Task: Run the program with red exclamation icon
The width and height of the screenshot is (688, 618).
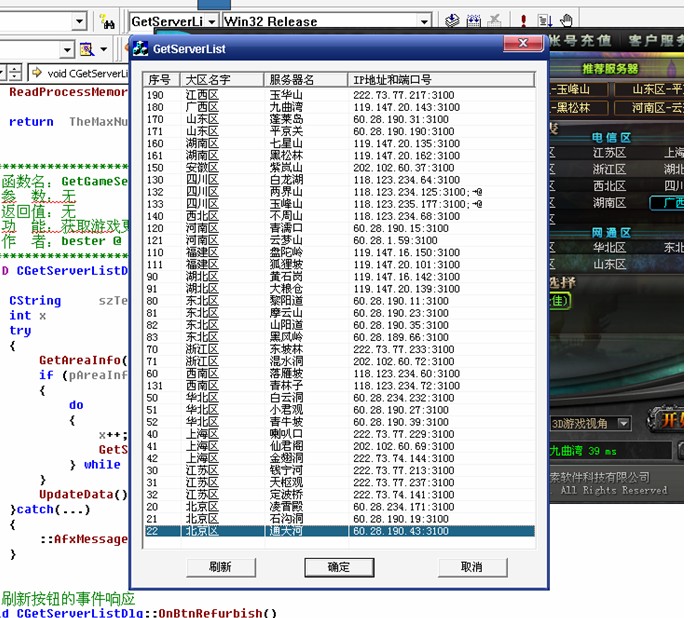Action: [x=523, y=21]
